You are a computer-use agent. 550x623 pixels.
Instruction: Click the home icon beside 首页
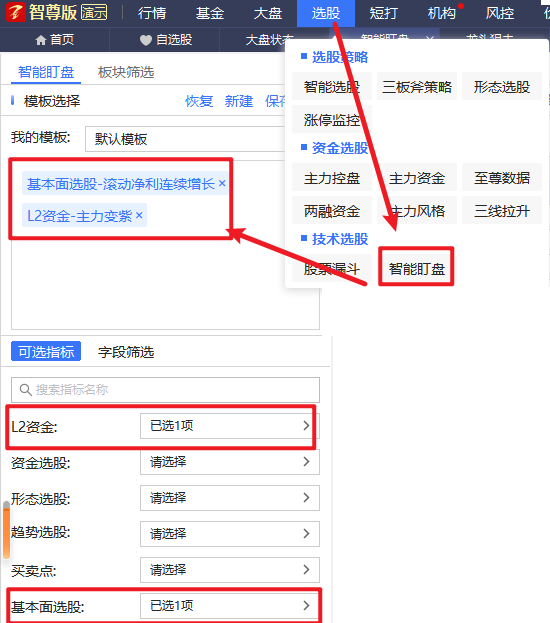(41, 40)
